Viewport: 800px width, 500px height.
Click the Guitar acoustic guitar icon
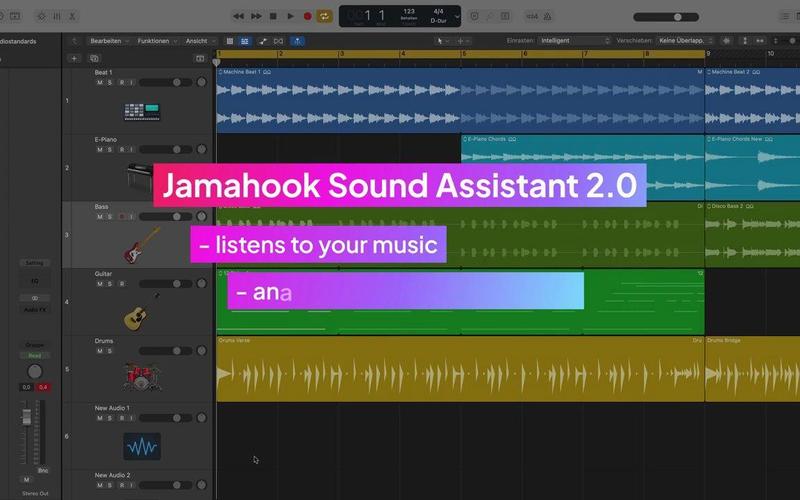pyautogui.click(x=136, y=318)
